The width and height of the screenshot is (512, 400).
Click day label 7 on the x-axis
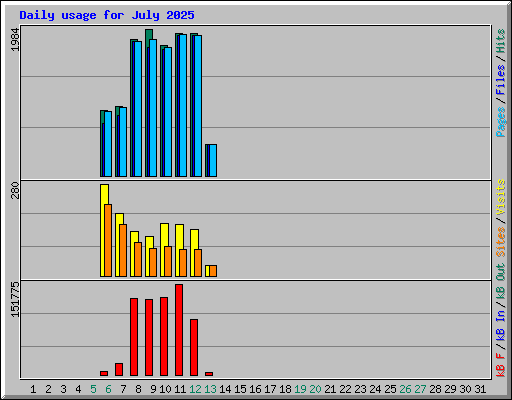click(123, 389)
